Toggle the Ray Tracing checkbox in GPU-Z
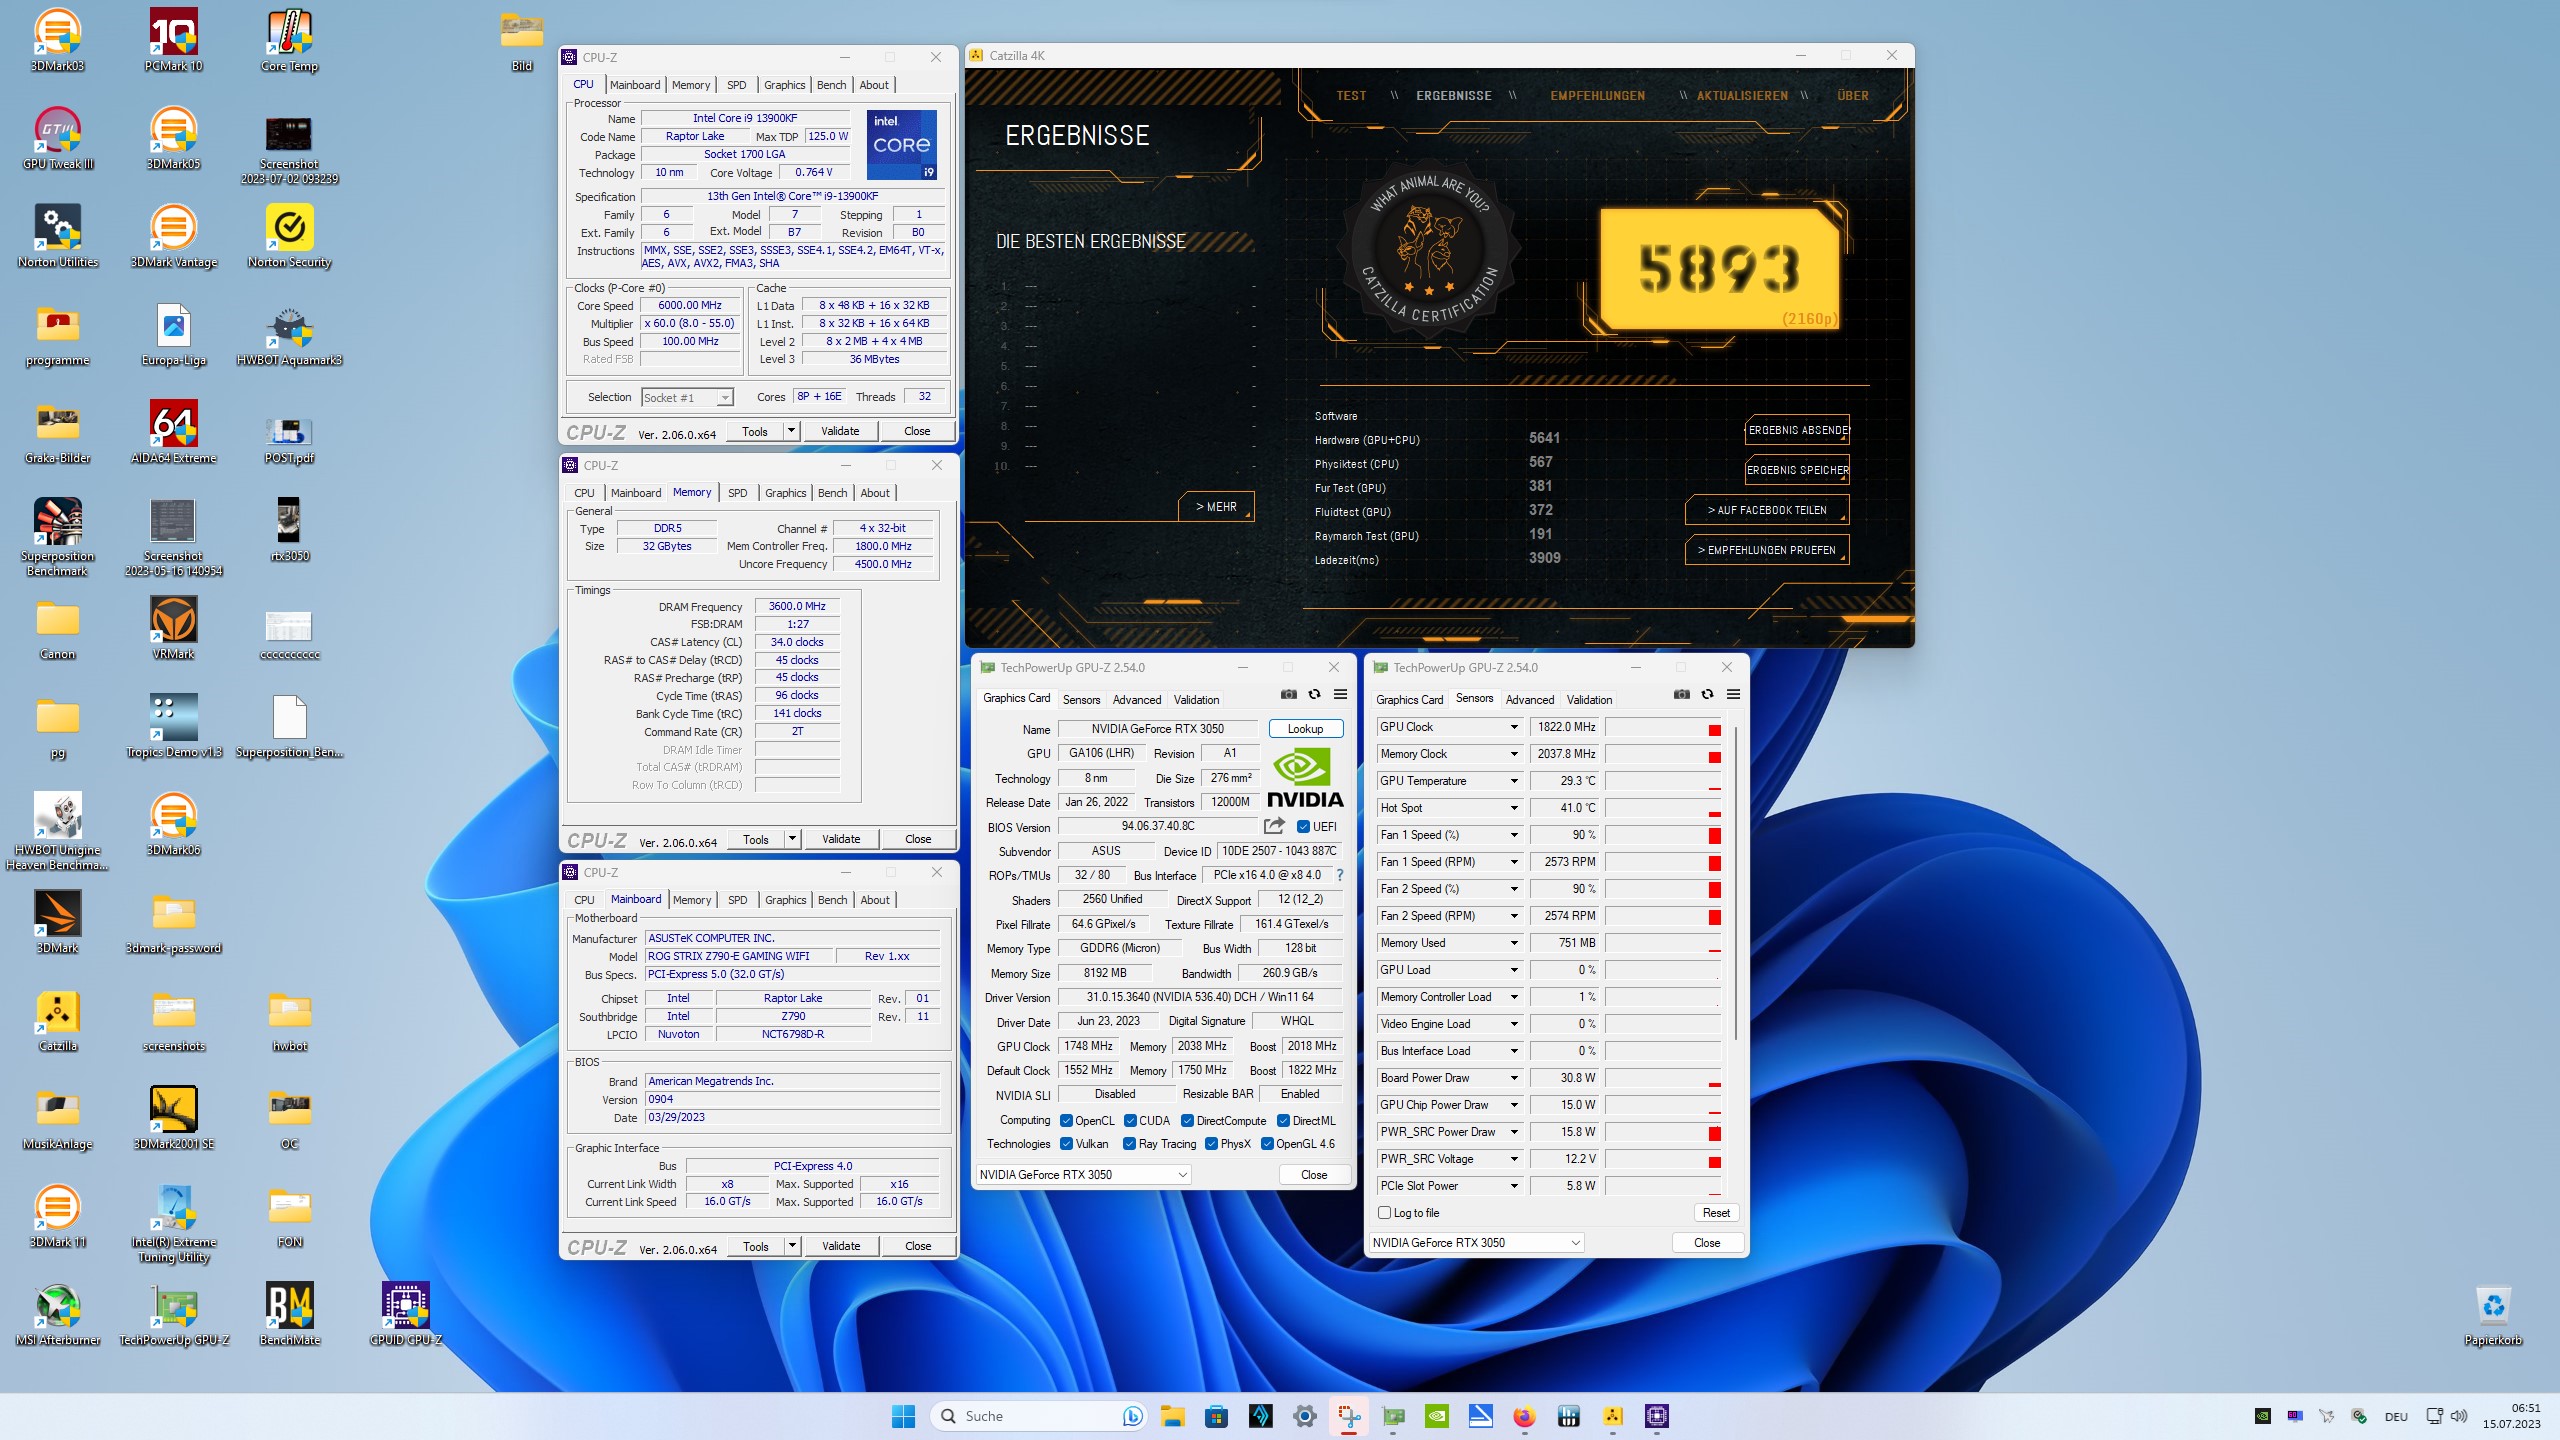2560x1440 pixels. pos(1129,1144)
